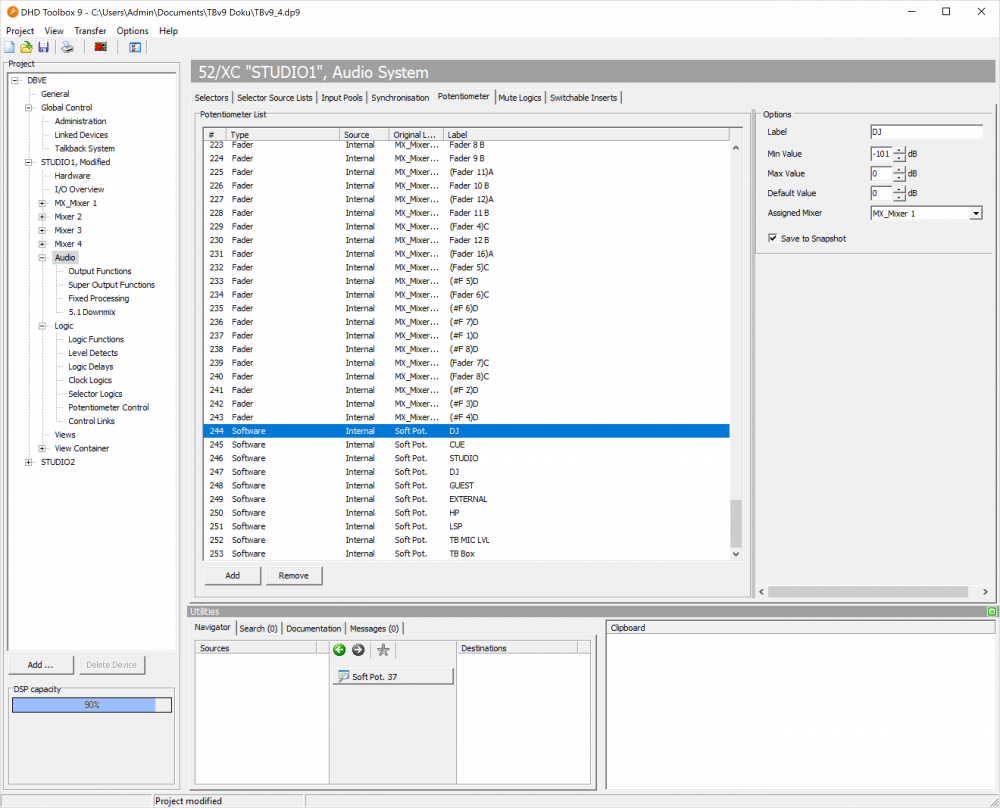1000x808 pixels.
Task: Open an existing project using the toolbar icon
Action: tap(26, 47)
